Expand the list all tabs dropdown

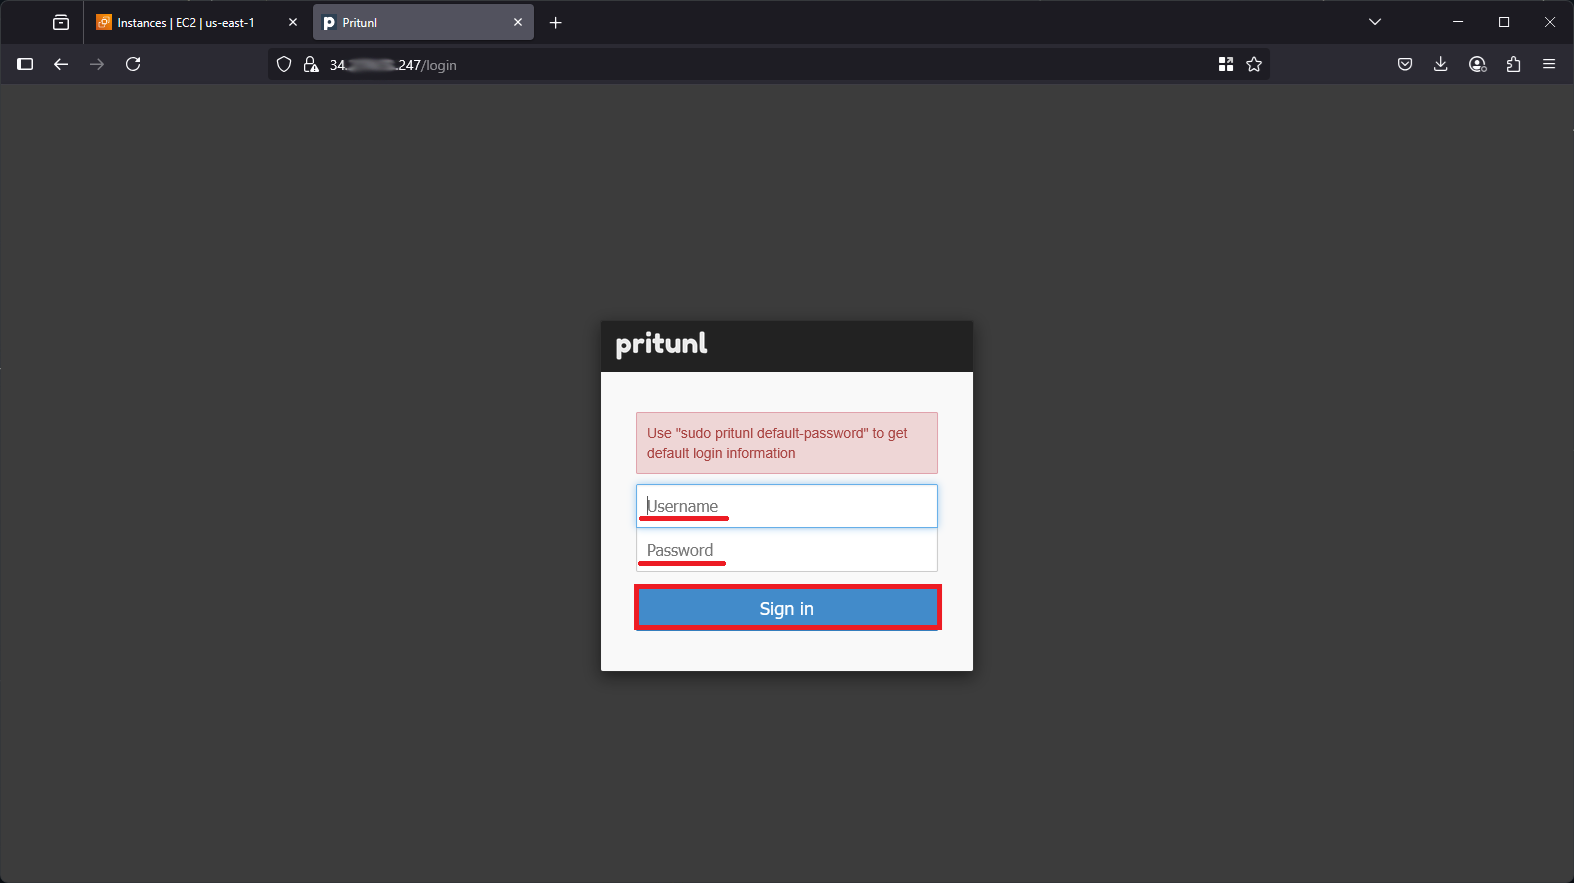[1375, 22]
